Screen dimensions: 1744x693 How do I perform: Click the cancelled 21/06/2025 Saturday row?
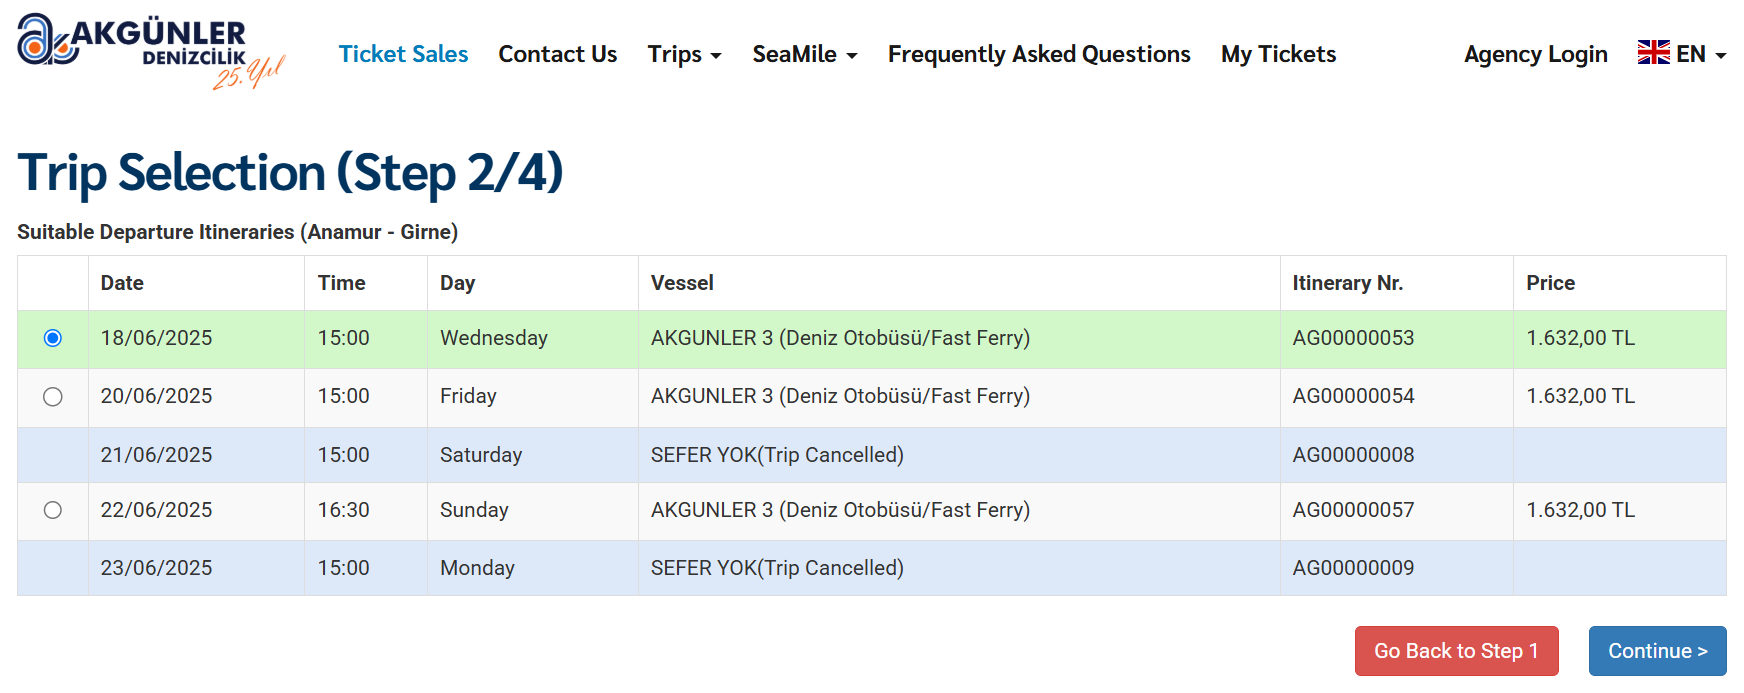pyautogui.click(x=776, y=455)
